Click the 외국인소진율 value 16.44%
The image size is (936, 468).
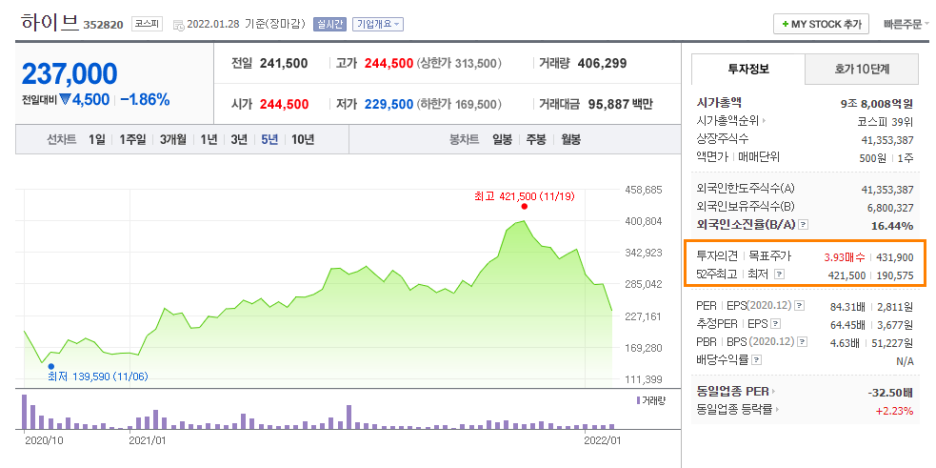(x=894, y=226)
